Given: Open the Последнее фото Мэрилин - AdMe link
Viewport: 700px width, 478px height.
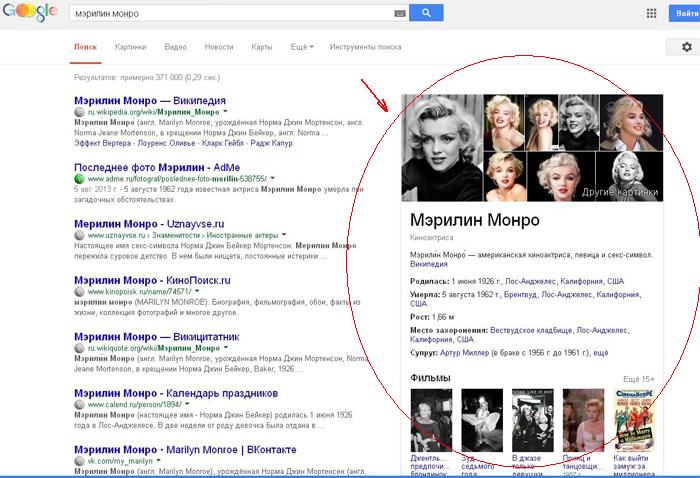Looking at the screenshot, I should pos(155,166).
